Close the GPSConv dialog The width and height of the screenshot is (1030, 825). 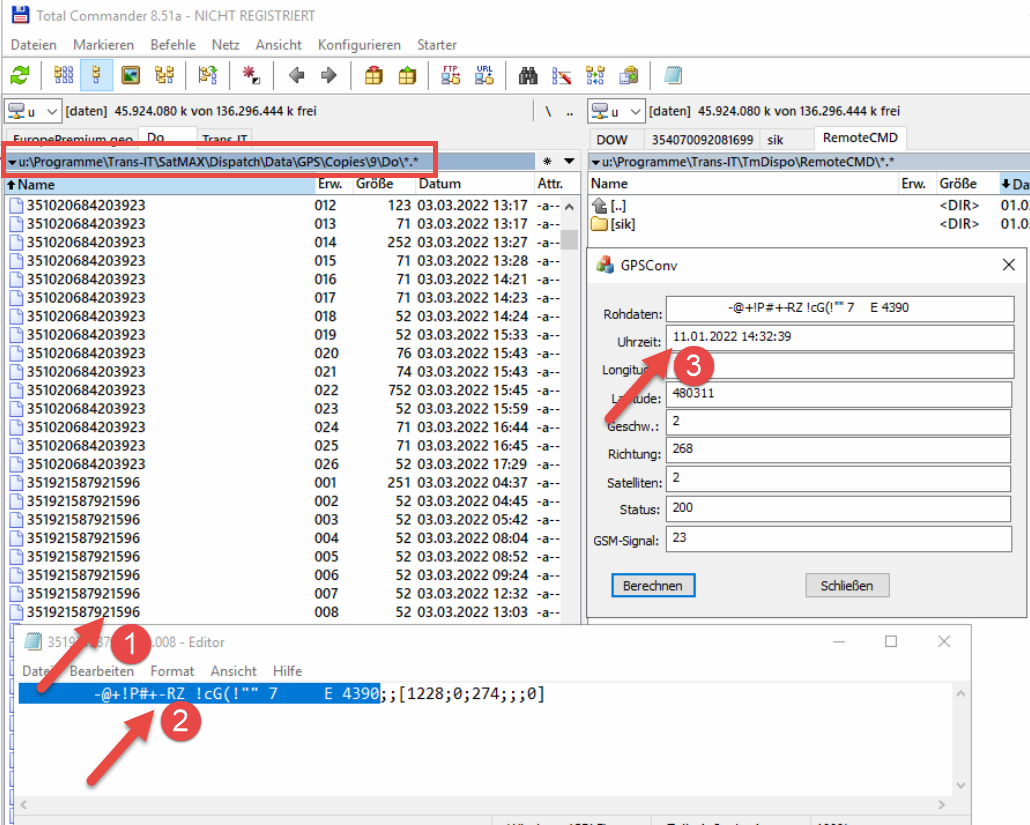(x=1008, y=265)
